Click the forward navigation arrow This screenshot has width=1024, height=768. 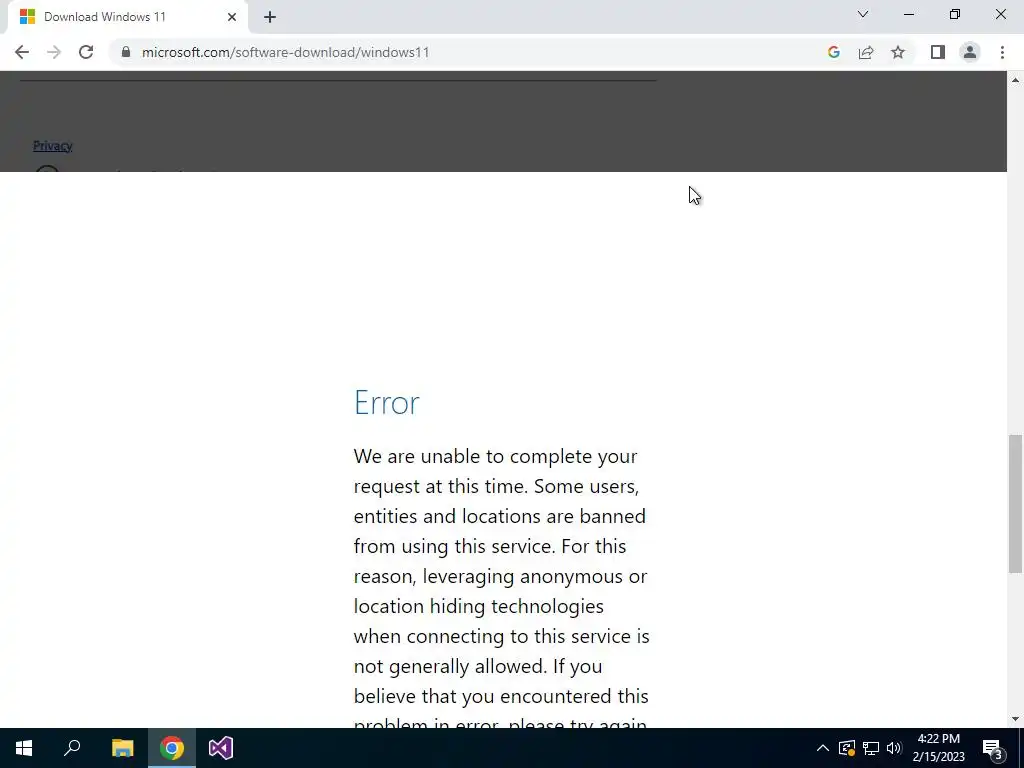54,52
